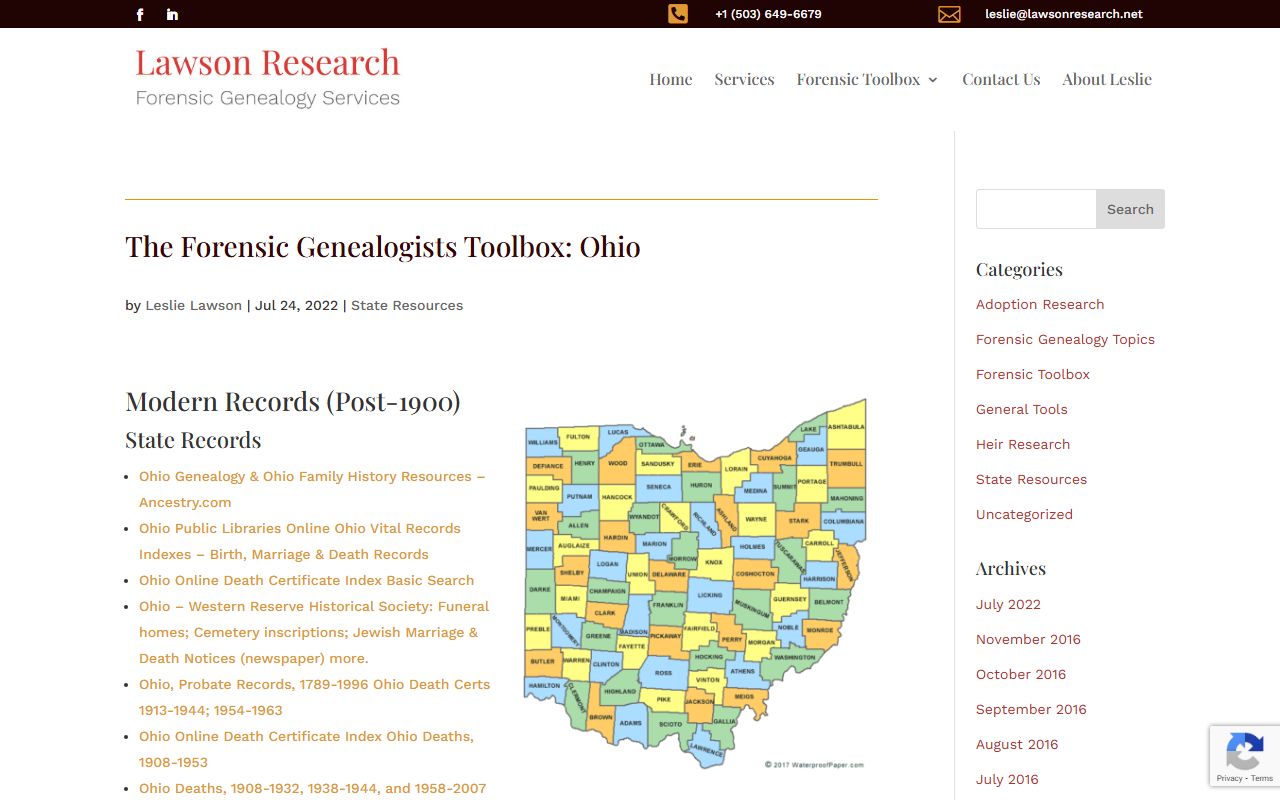Call the +1 (503) 649-6679 number
The image size is (1280, 800).
(768, 14)
